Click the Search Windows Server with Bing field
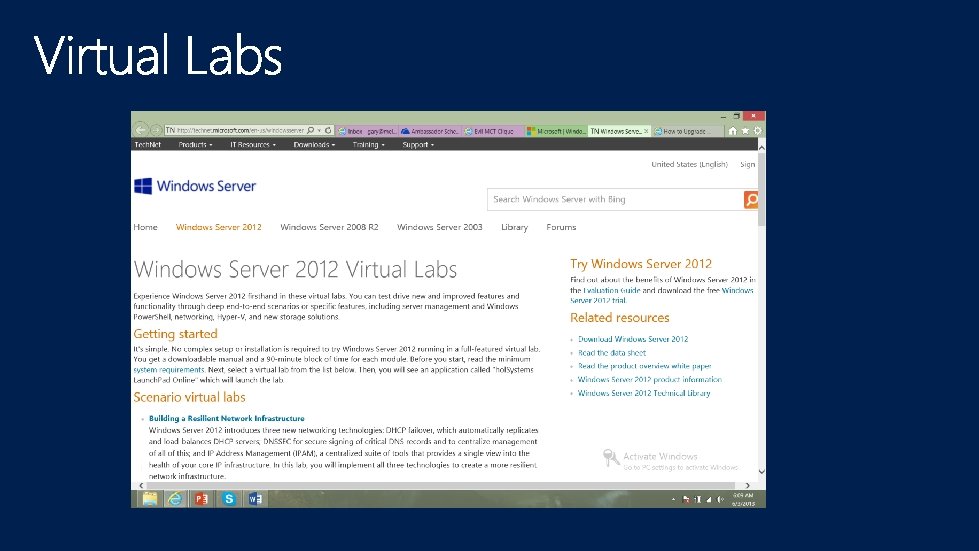Viewport: 979px width, 551px height. coord(615,200)
